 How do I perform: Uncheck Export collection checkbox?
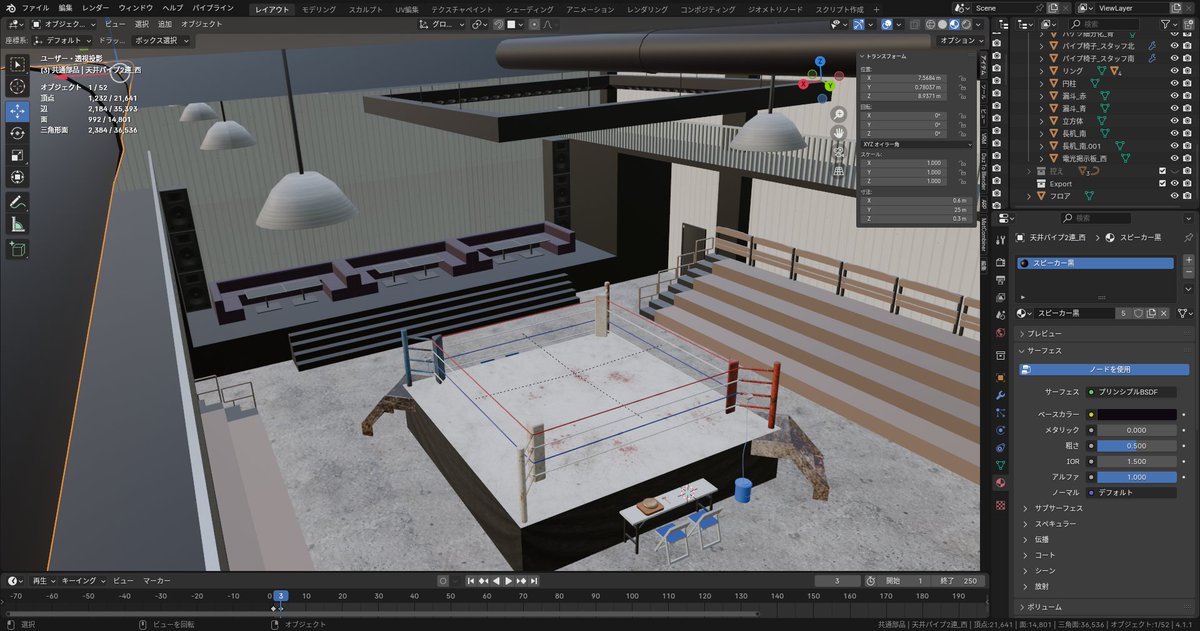[1161, 184]
